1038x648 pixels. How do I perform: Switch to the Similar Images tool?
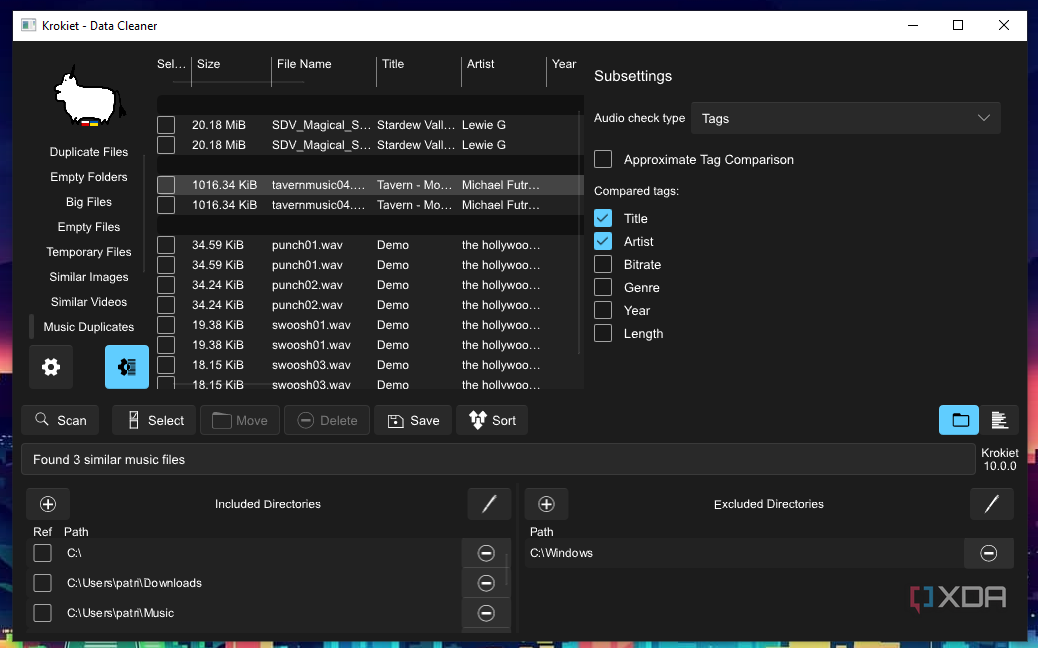pyautogui.click(x=89, y=277)
